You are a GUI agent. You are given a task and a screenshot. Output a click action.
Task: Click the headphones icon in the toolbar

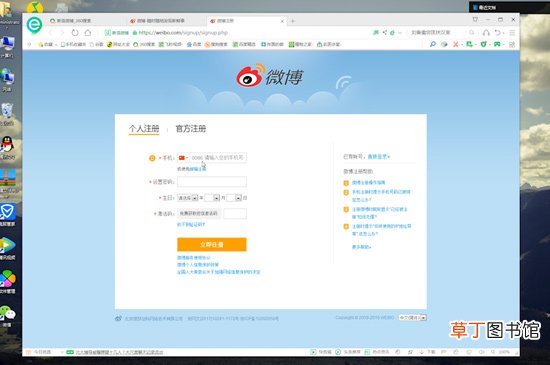486,33
